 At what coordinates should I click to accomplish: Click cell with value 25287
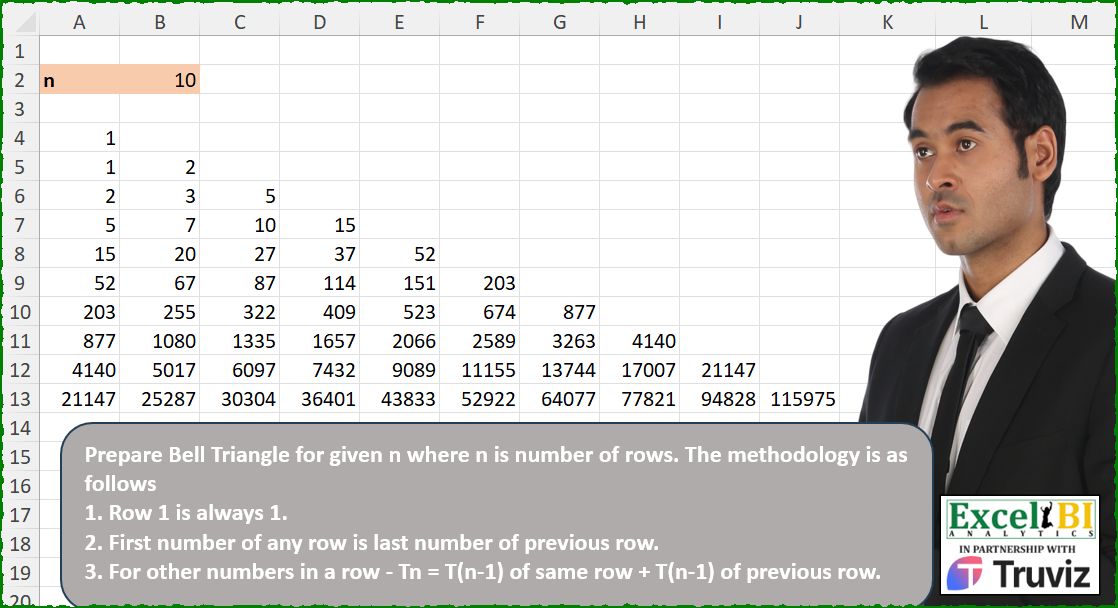click(160, 398)
